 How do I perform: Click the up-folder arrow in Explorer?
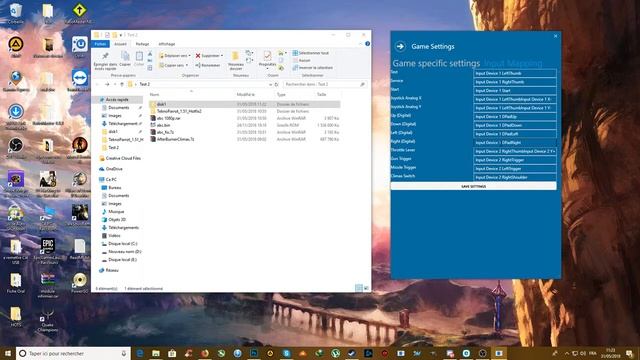[122, 84]
